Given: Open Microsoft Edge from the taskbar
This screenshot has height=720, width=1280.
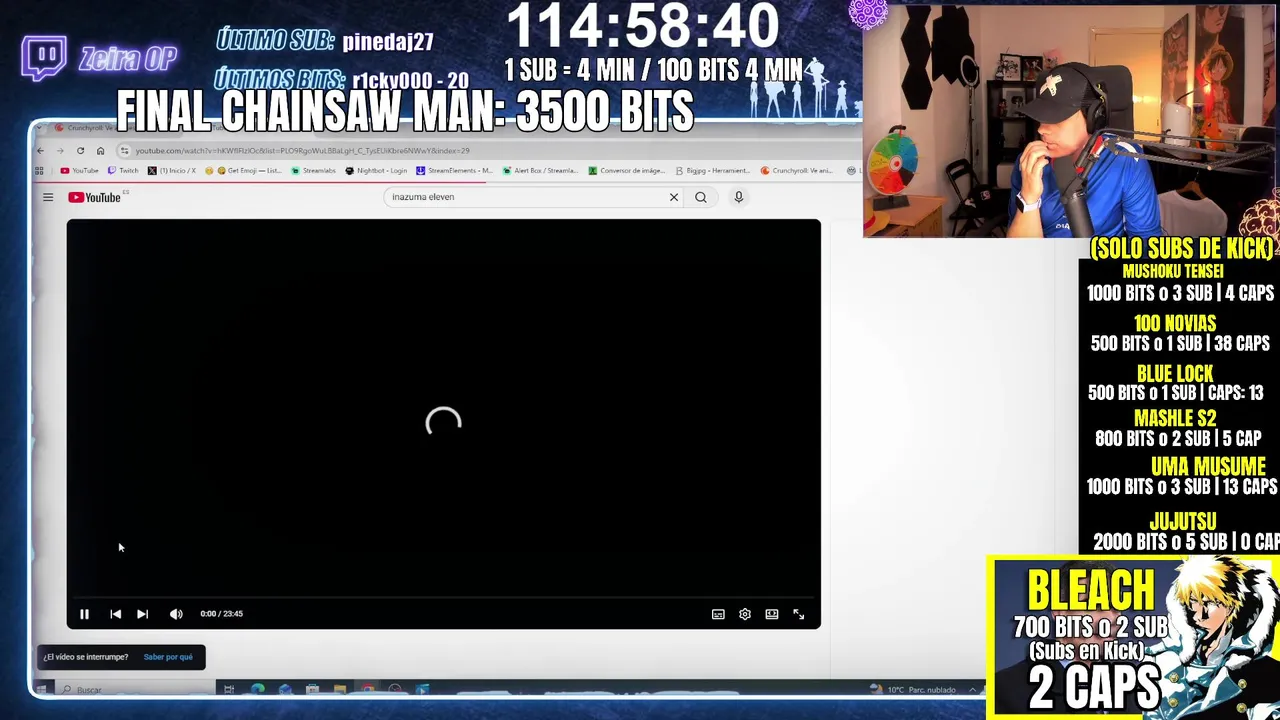Looking at the screenshot, I should [258, 690].
